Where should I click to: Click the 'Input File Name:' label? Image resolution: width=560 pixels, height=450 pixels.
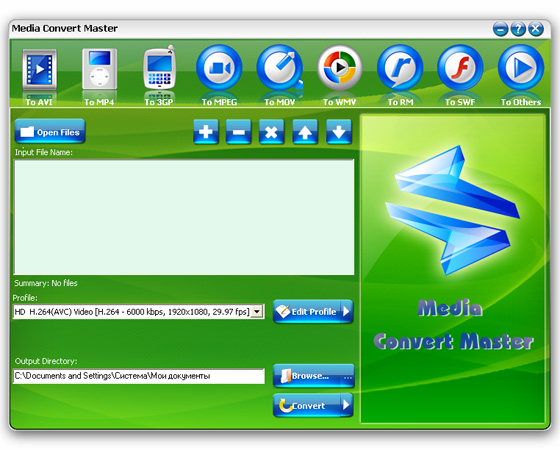[x=44, y=152]
